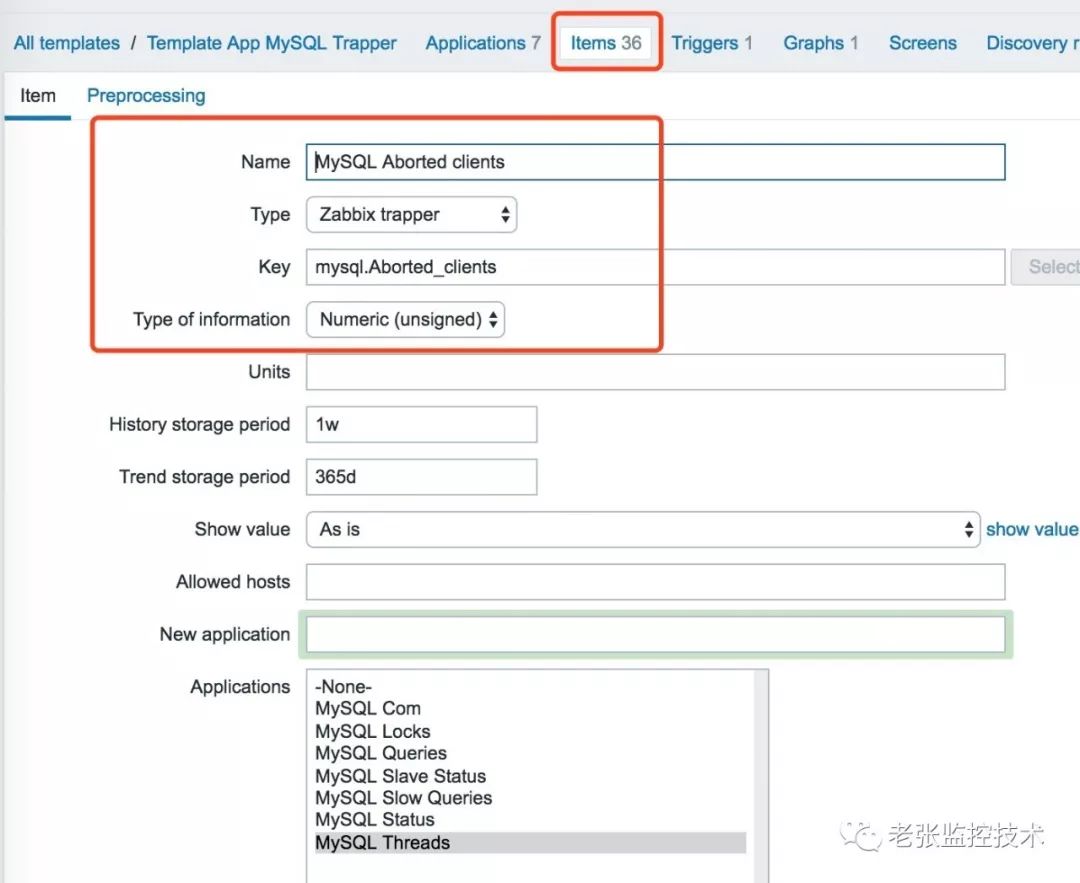Switch to the Preprocessing sub-tab
This screenshot has width=1080, height=883.
pos(146,95)
